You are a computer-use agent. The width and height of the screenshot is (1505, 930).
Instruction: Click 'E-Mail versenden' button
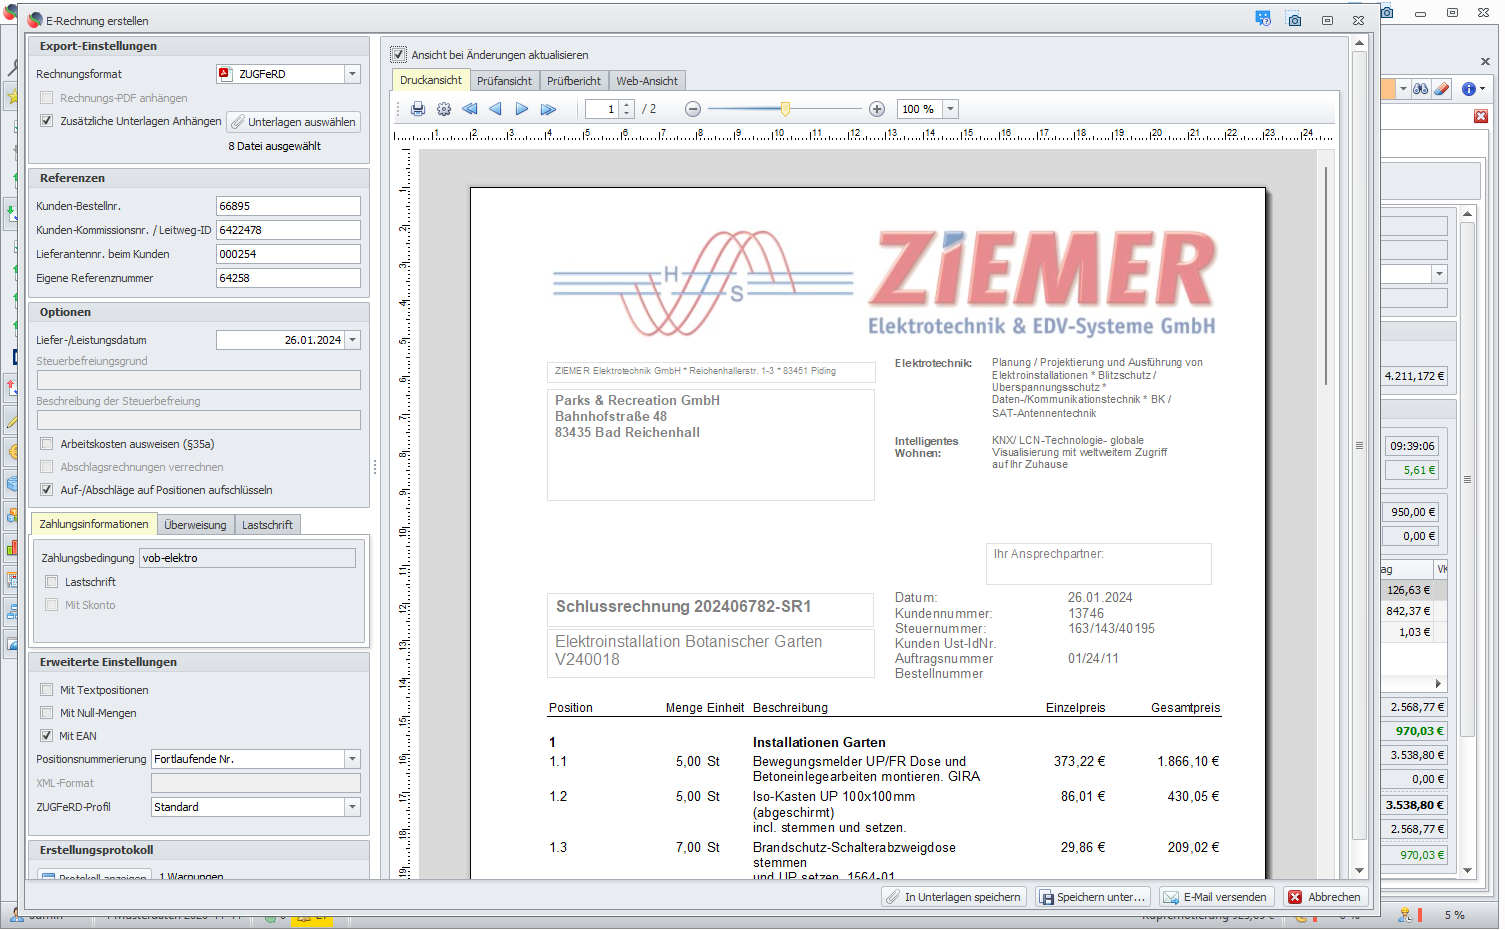pyautogui.click(x=1215, y=897)
